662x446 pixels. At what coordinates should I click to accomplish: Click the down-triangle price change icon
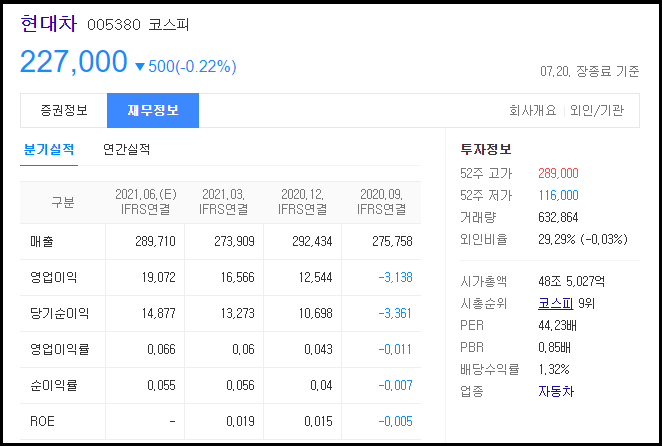[x=140, y=67]
